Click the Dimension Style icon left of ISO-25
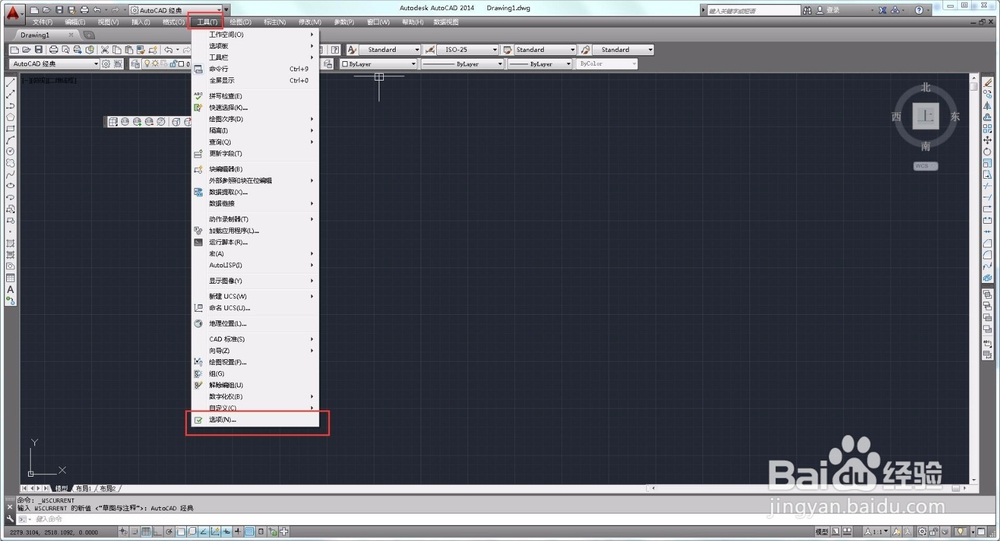1000x541 pixels. (x=430, y=50)
